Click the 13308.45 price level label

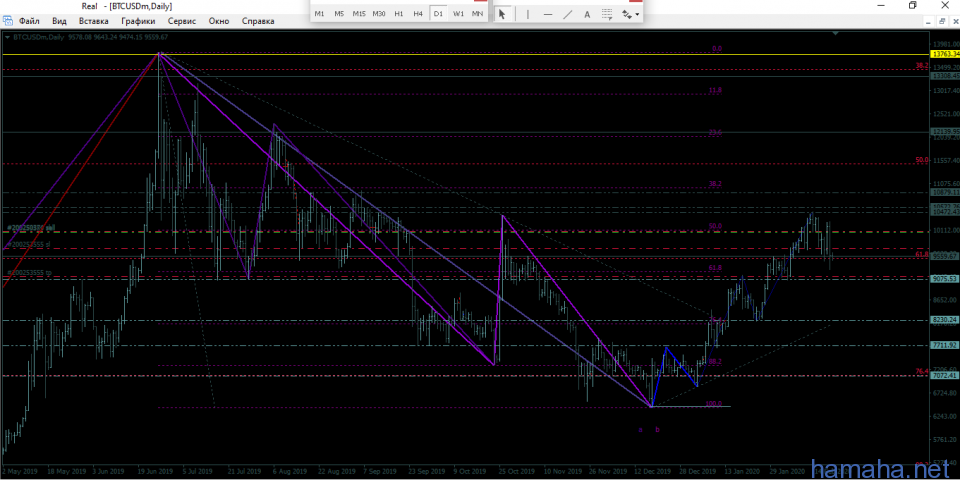tap(945, 76)
